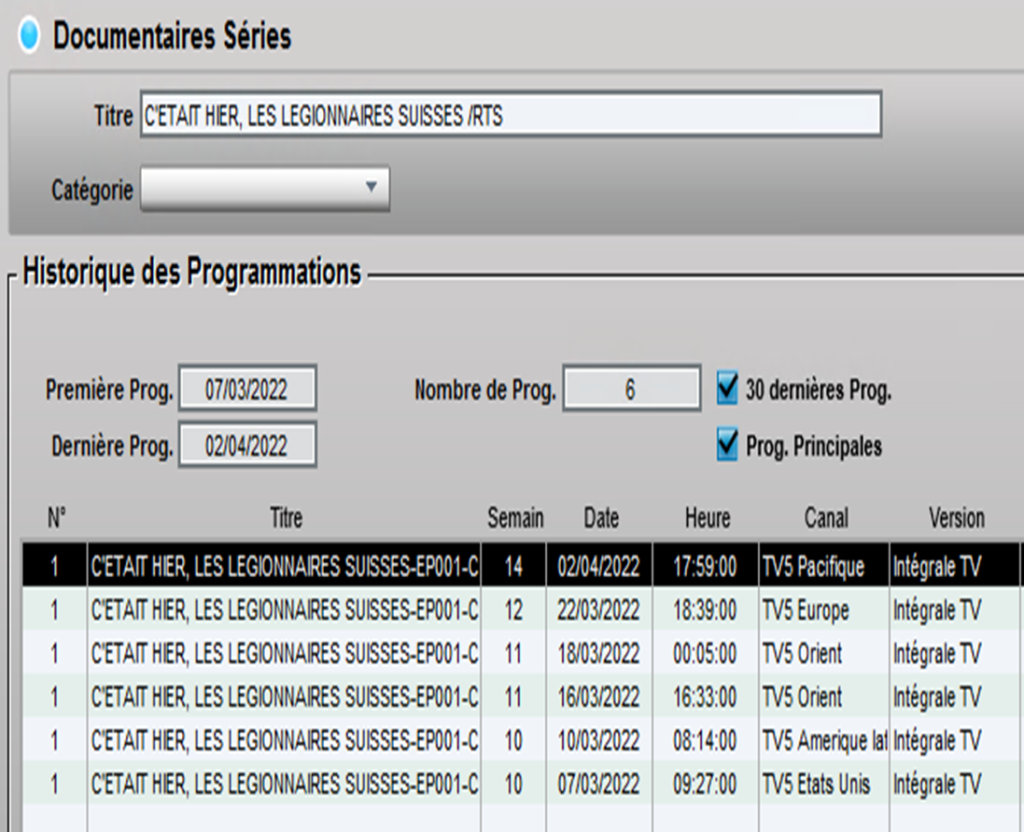The height and width of the screenshot is (832, 1024).
Task: Click the 18:39:00 heure cell
Action: pyautogui.click(x=705, y=610)
